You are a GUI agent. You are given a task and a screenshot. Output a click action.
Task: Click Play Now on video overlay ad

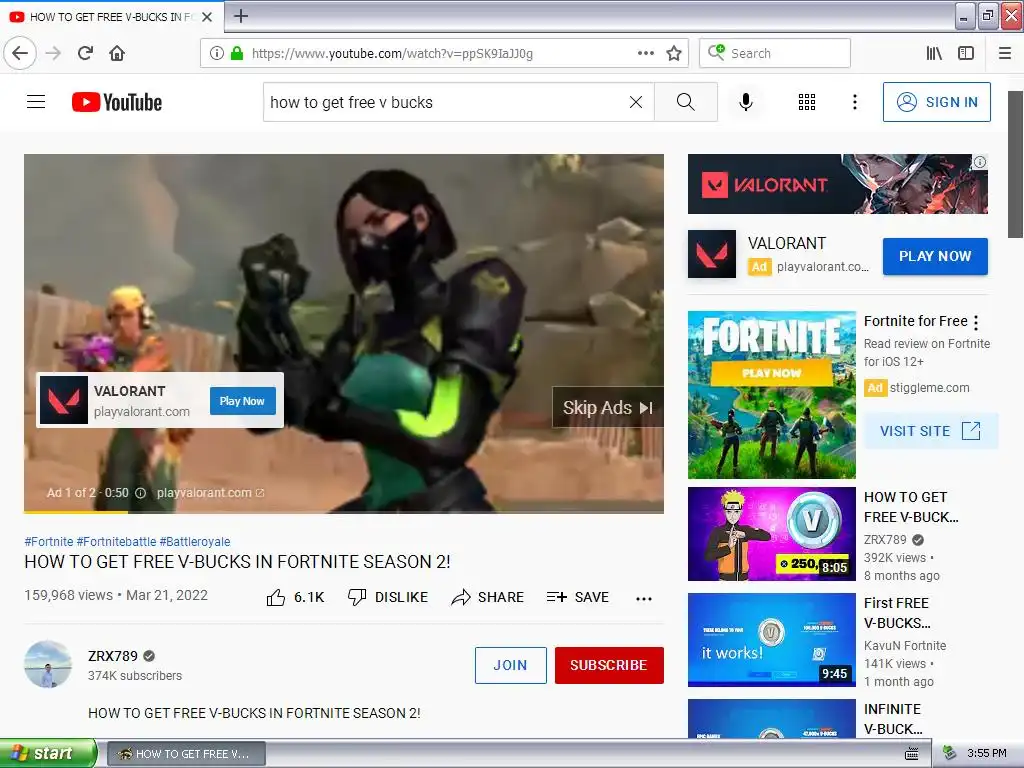tap(242, 401)
